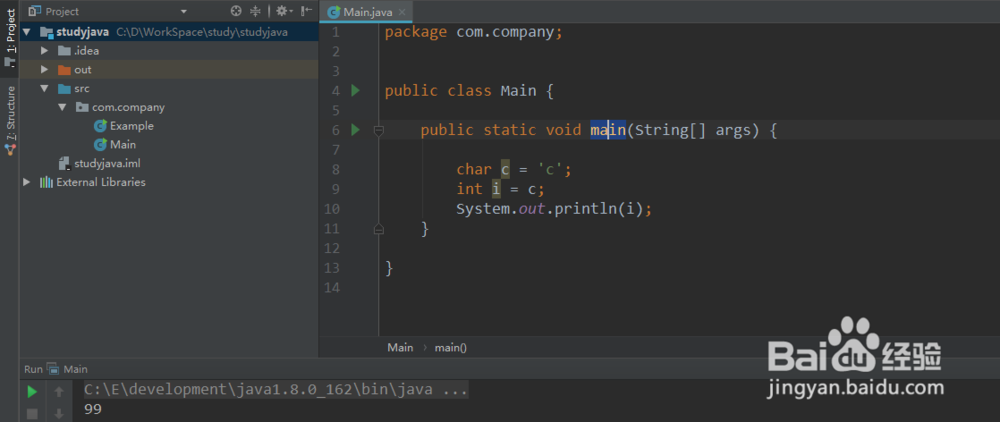Click the up-arrow in Run tool window

[59, 391]
